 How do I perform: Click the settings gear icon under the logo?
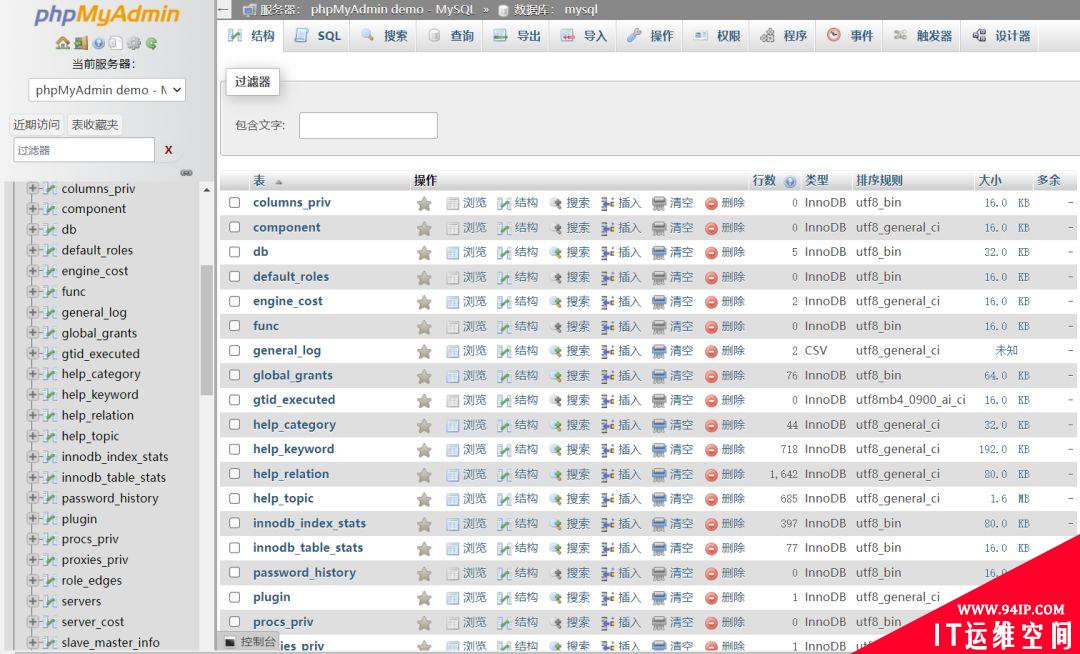coord(134,43)
